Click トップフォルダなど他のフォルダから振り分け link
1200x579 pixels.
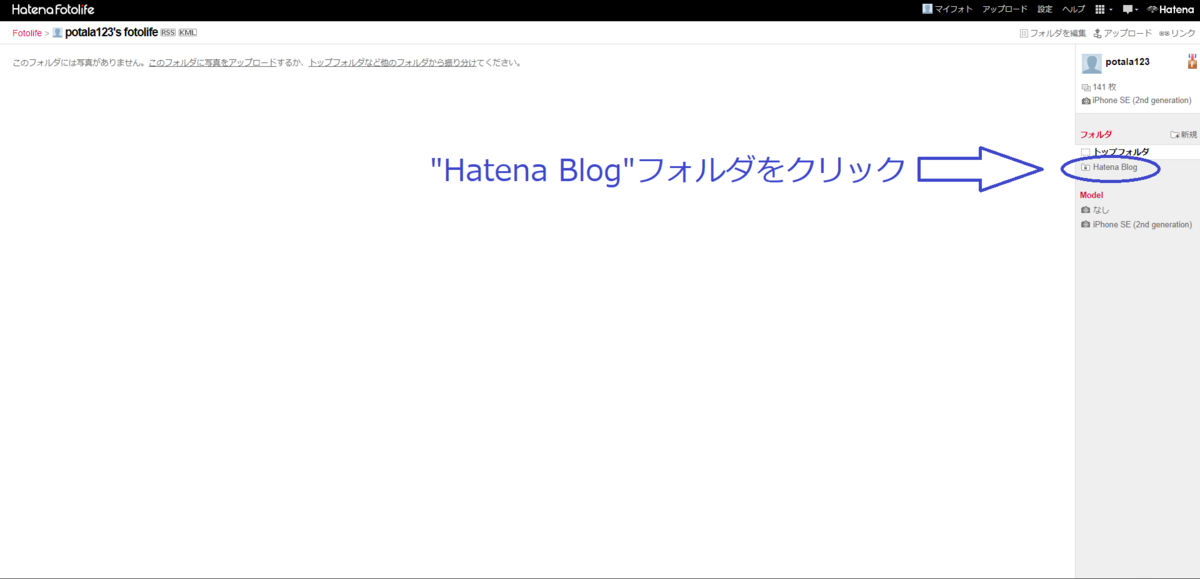pos(392,63)
